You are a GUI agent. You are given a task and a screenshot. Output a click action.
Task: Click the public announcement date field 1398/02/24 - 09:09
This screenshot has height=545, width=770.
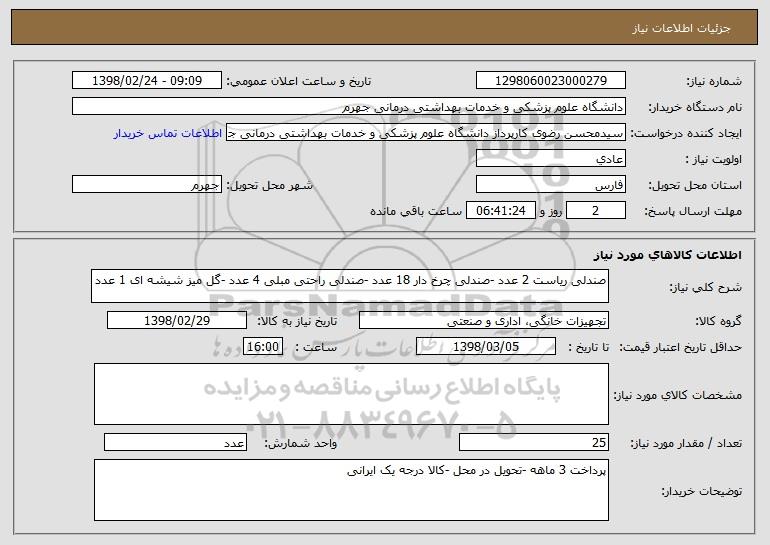pyautogui.click(x=147, y=81)
